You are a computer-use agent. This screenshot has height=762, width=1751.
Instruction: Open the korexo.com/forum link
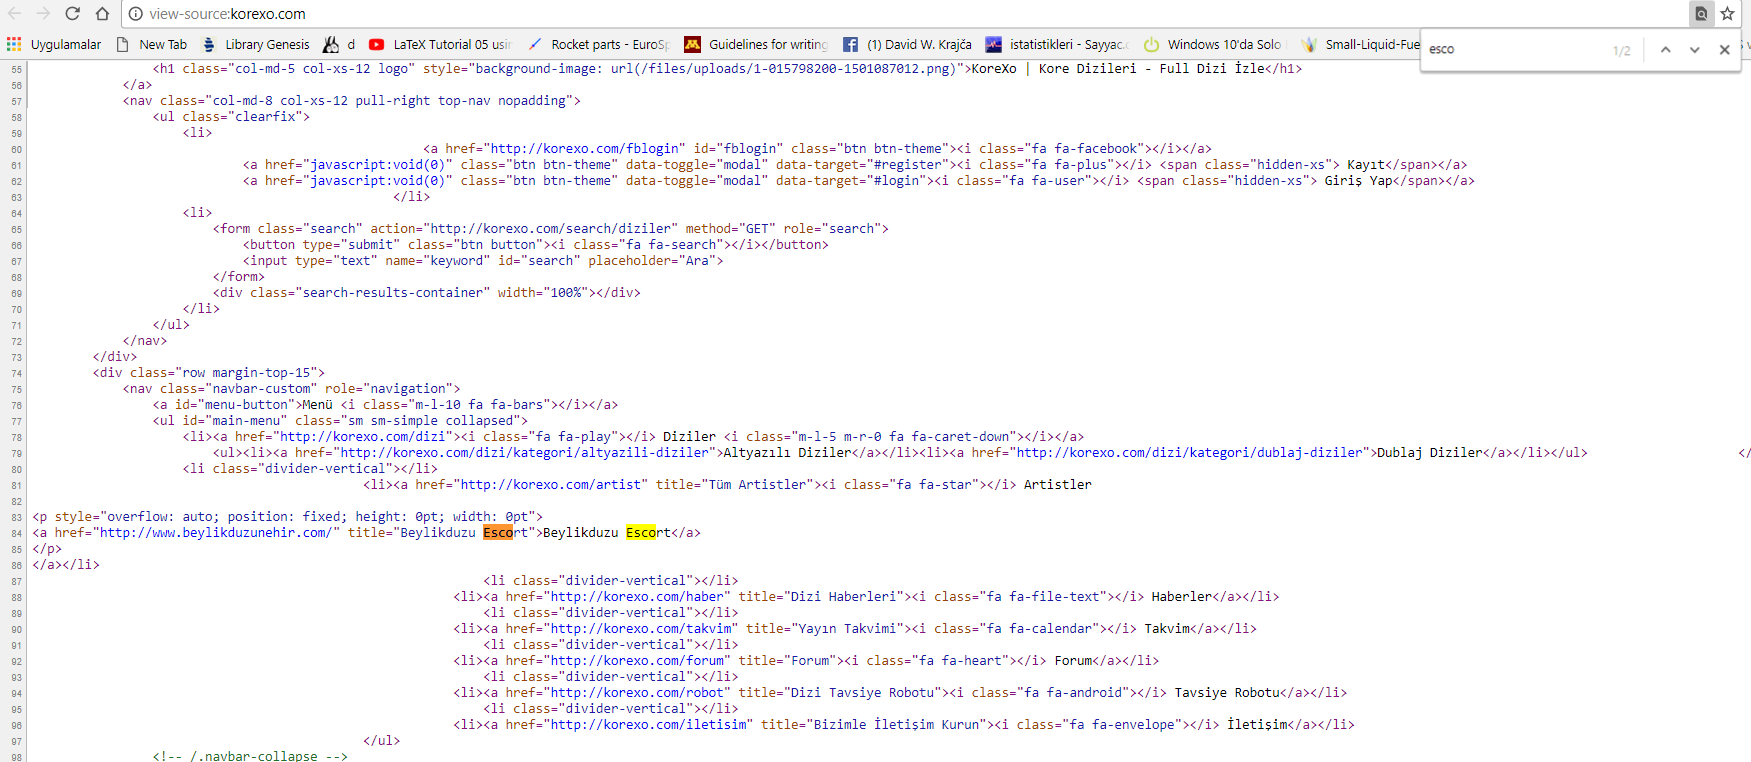pos(636,660)
